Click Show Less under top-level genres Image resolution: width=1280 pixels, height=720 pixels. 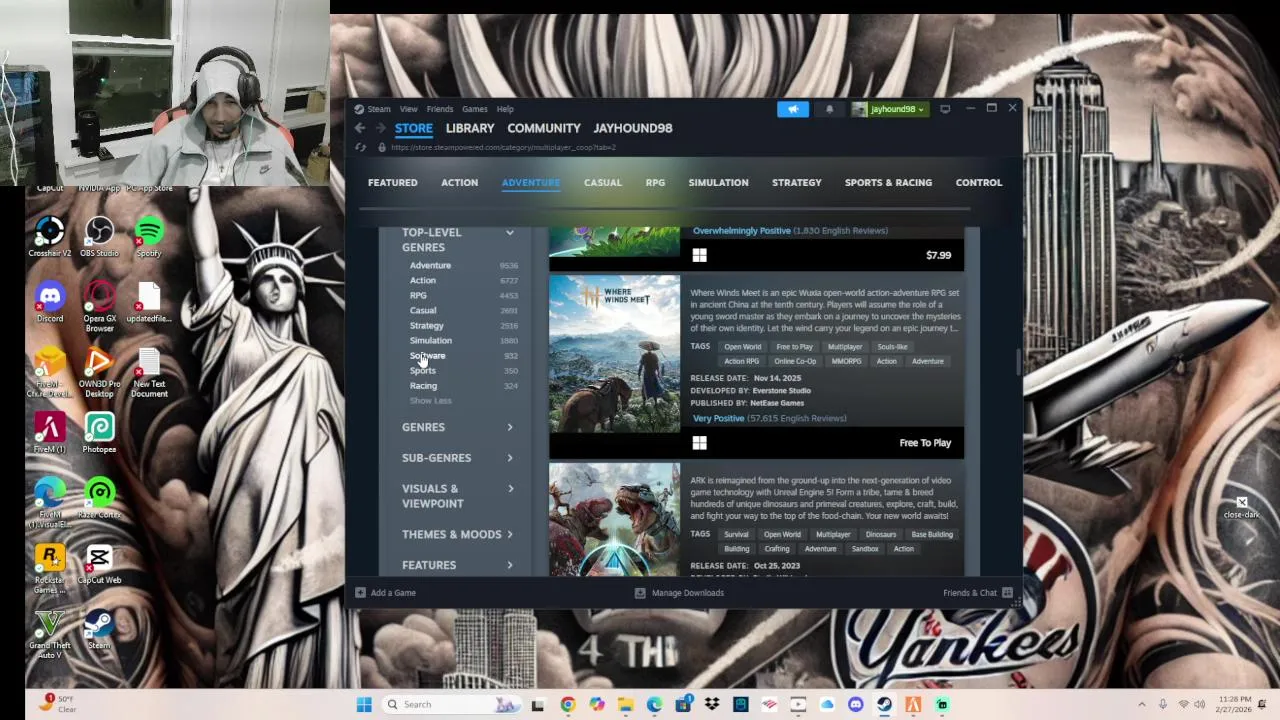click(431, 401)
